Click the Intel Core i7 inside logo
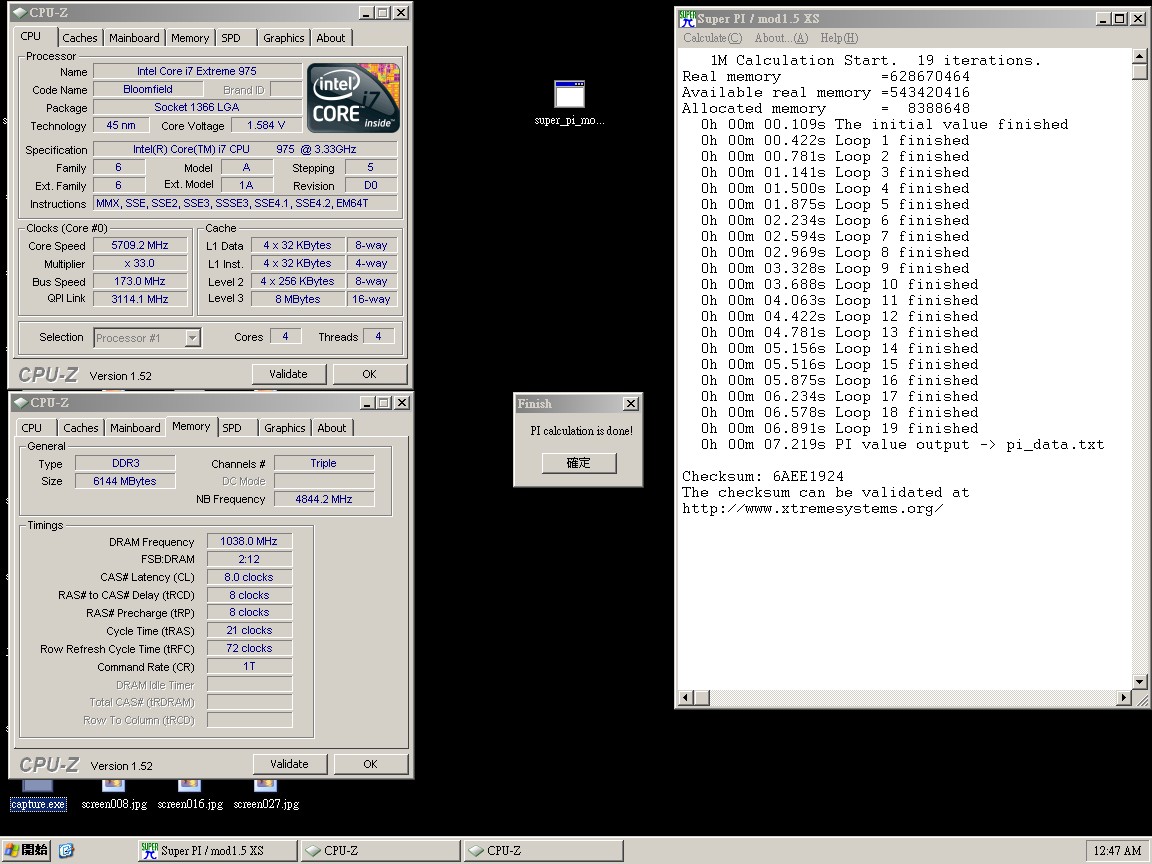This screenshot has height=864, width=1152. tap(353, 98)
